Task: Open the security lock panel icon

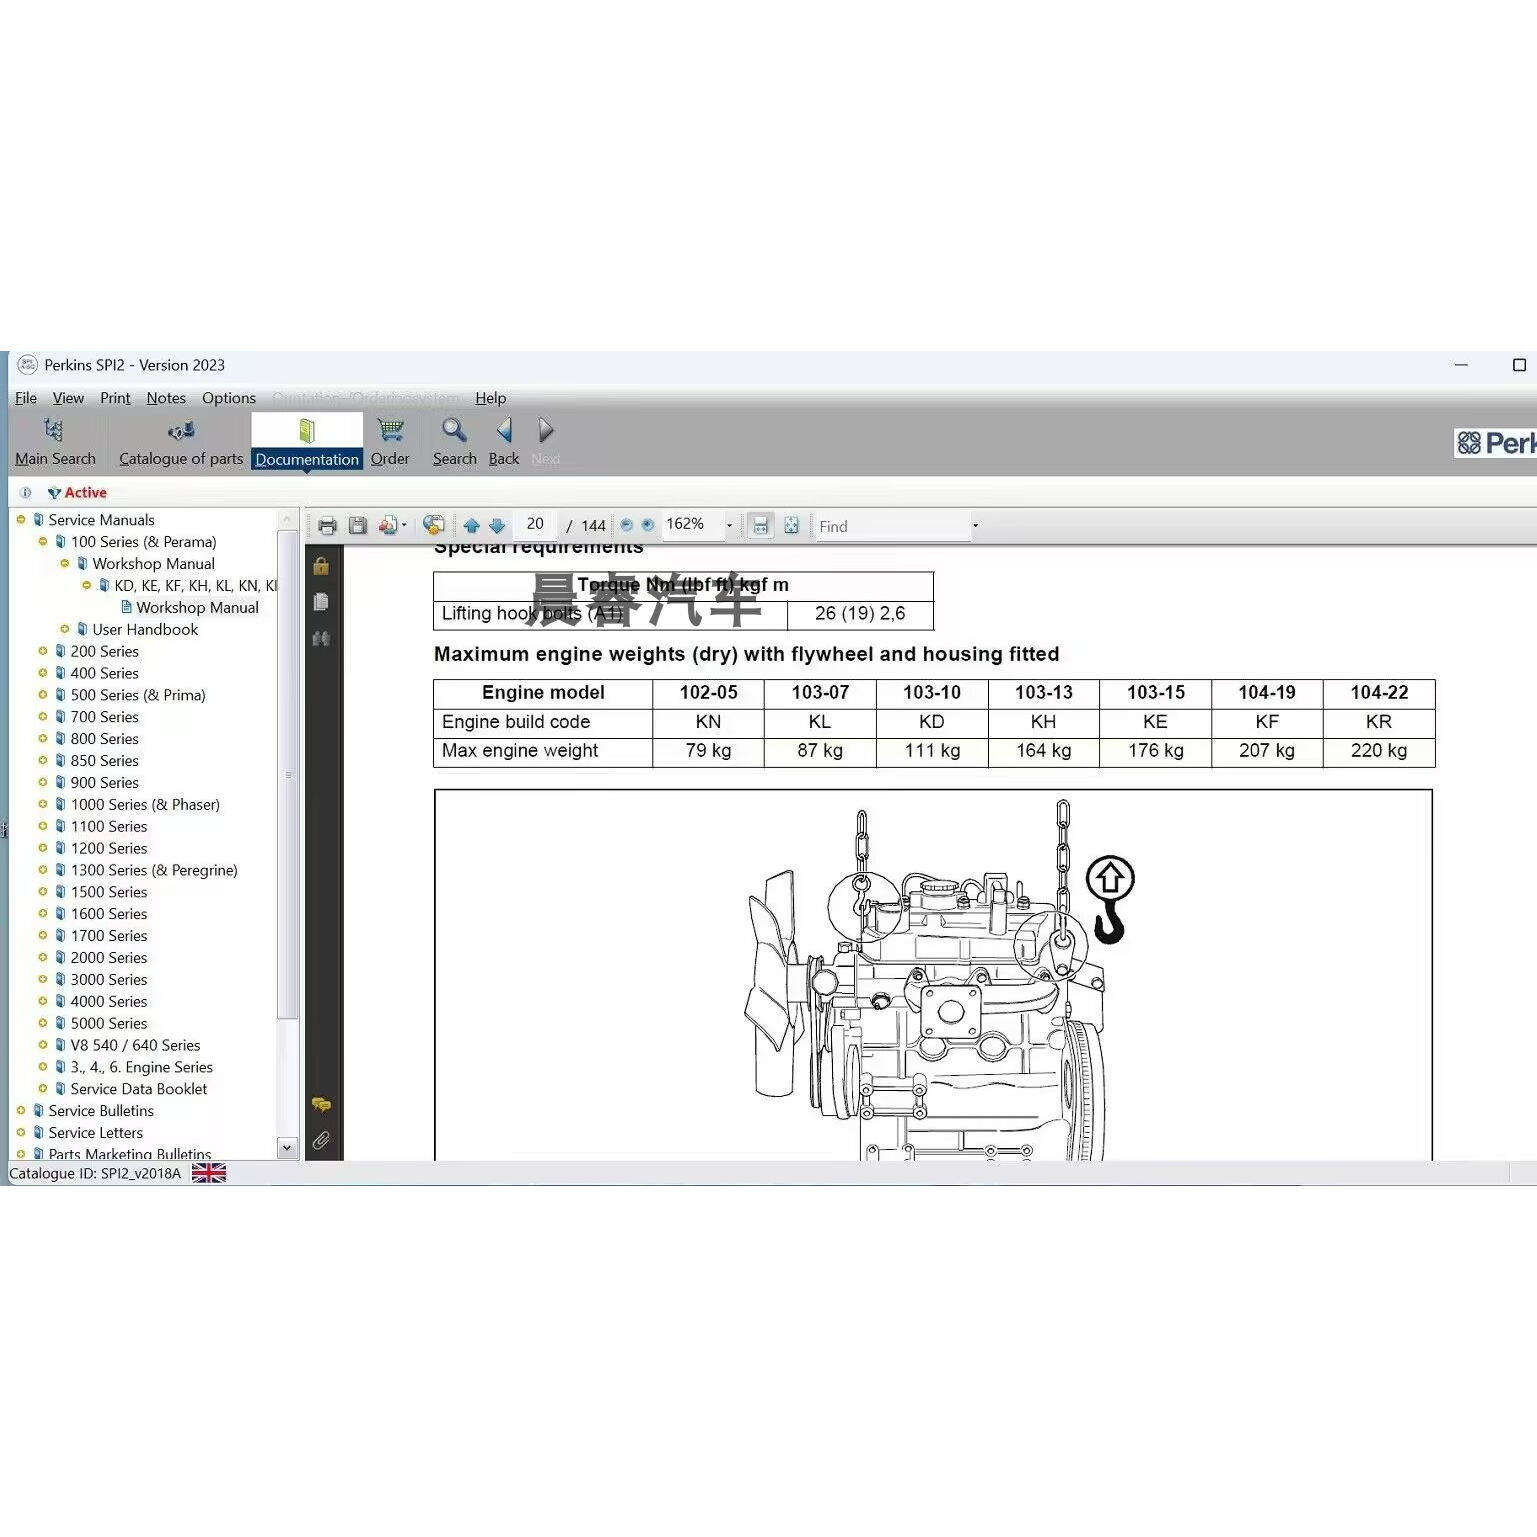Action: (321, 566)
